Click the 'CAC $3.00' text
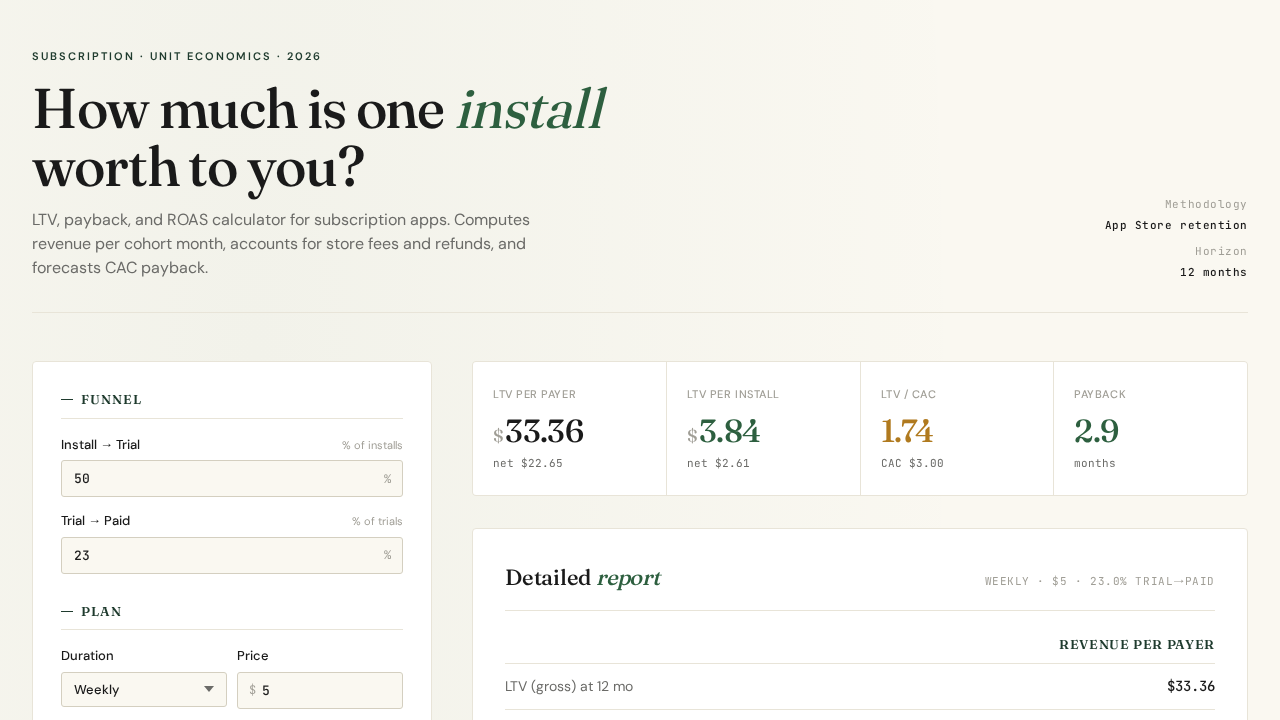This screenshot has height=720, width=1280. (912, 464)
